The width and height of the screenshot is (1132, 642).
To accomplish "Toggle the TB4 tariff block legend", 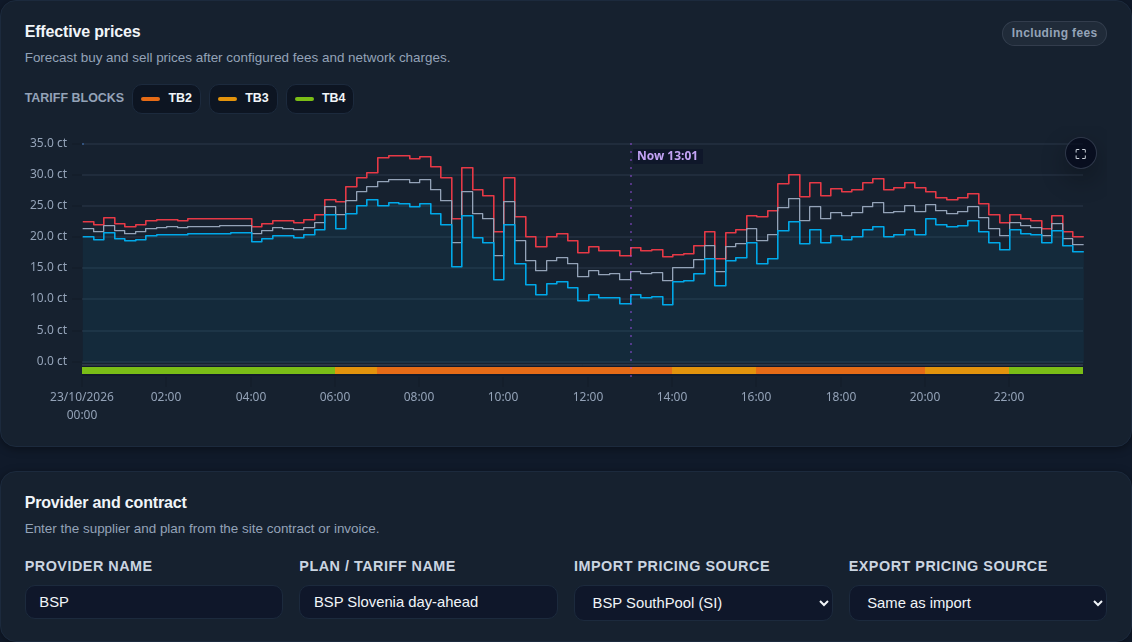I will point(320,98).
